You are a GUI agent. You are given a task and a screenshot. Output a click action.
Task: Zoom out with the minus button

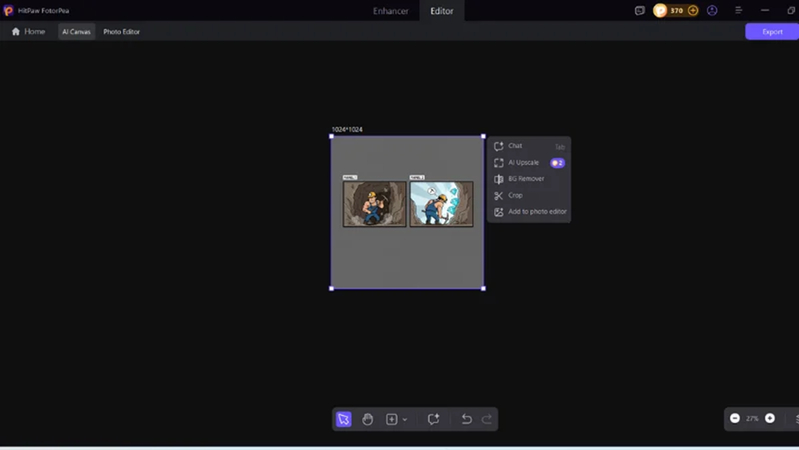click(x=735, y=418)
